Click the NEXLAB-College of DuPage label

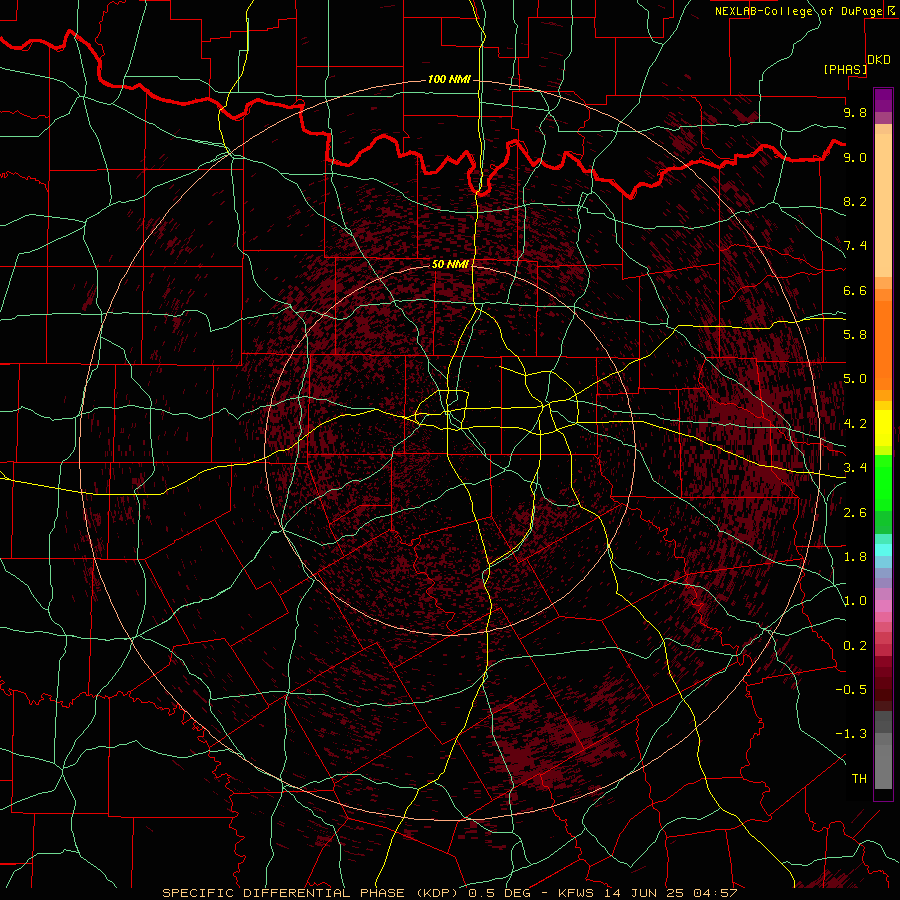[798, 11]
